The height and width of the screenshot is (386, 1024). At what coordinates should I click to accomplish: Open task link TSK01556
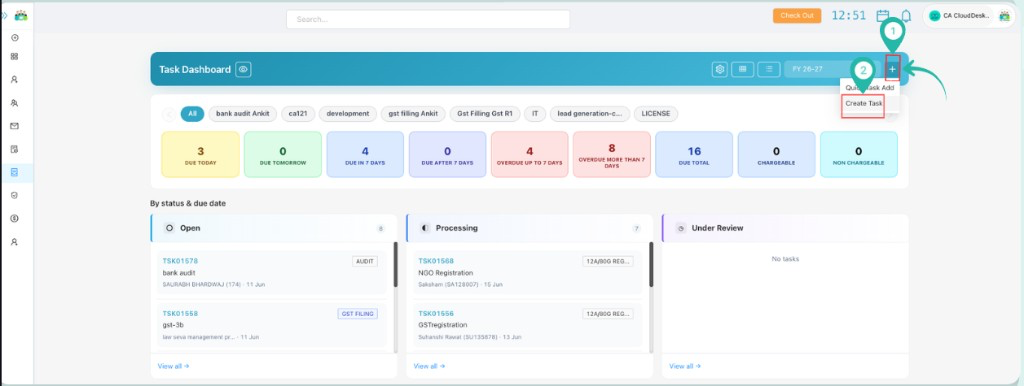pyautogui.click(x=436, y=314)
